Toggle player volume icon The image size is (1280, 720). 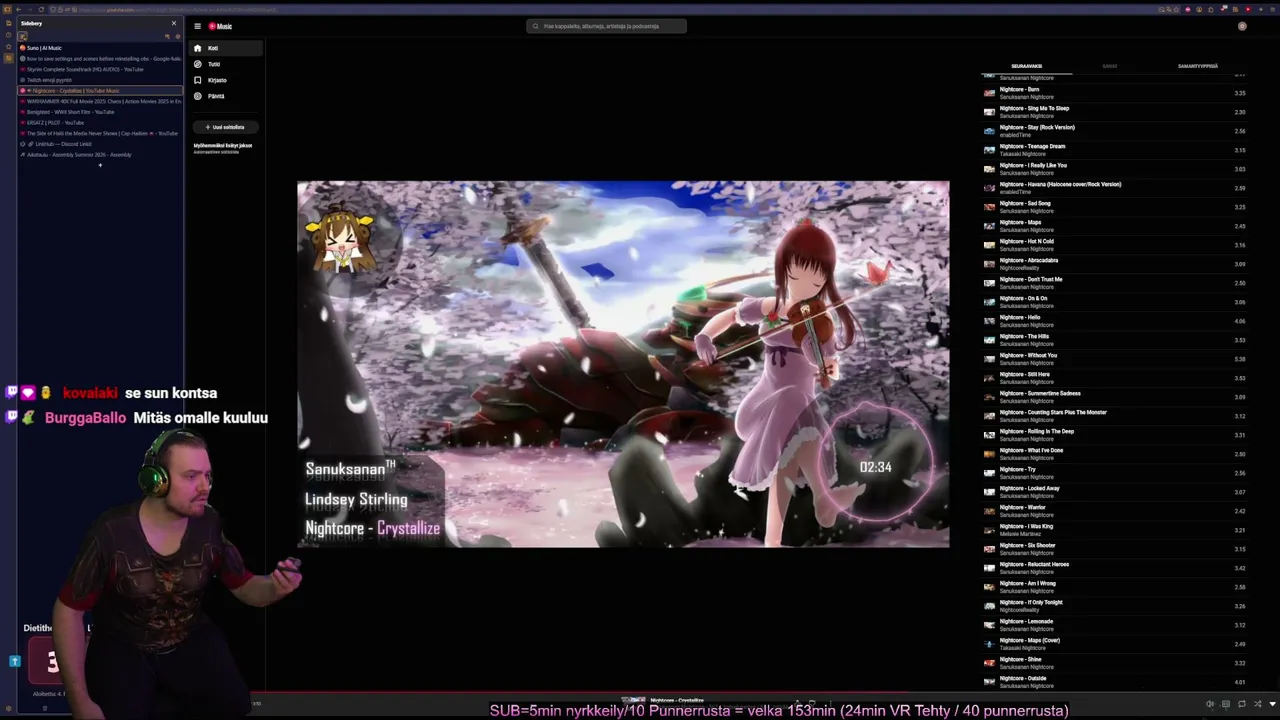(1210, 704)
